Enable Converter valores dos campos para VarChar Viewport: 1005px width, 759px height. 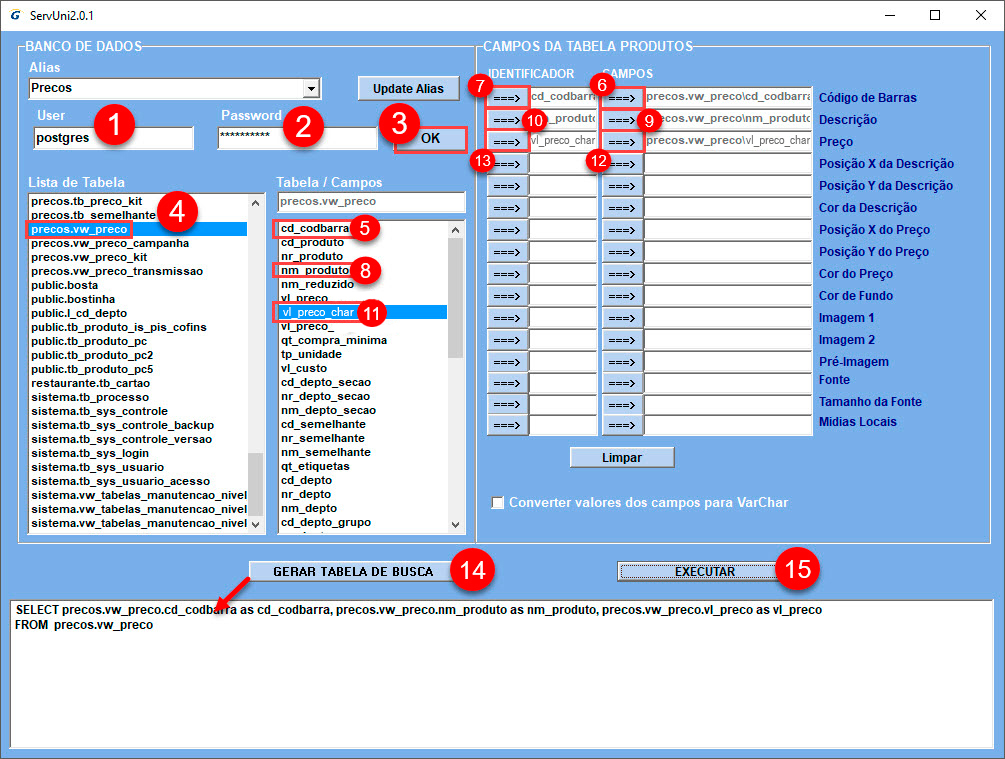(x=498, y=503)
